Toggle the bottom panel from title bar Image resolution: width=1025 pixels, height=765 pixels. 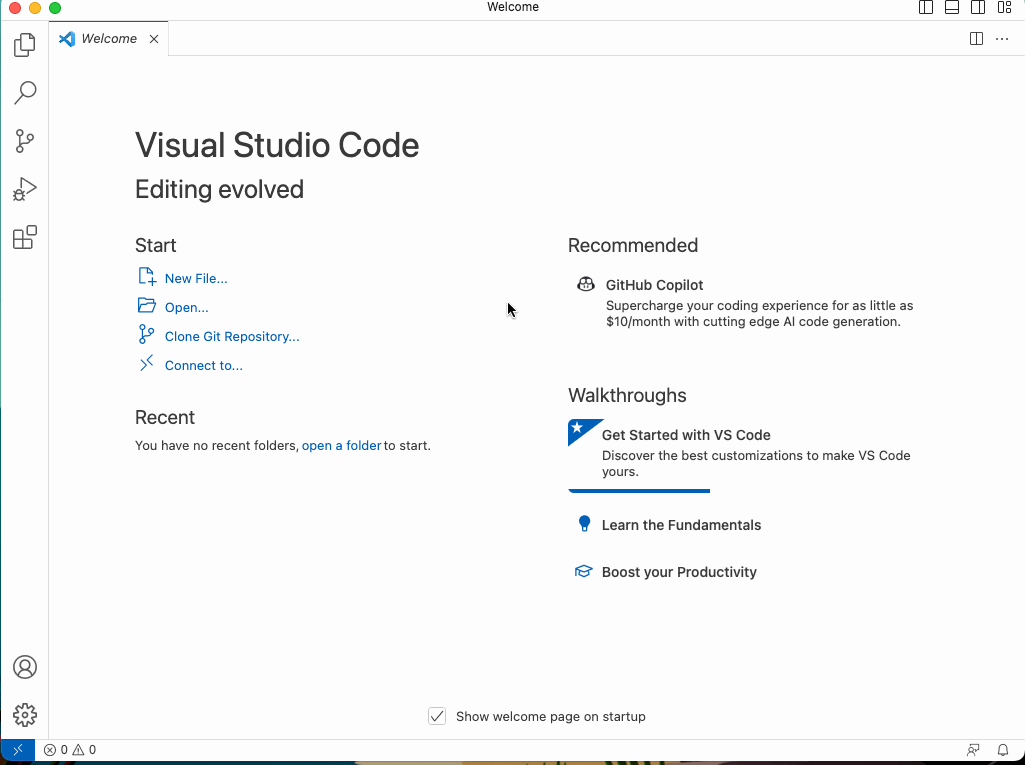tap(952, 7)
